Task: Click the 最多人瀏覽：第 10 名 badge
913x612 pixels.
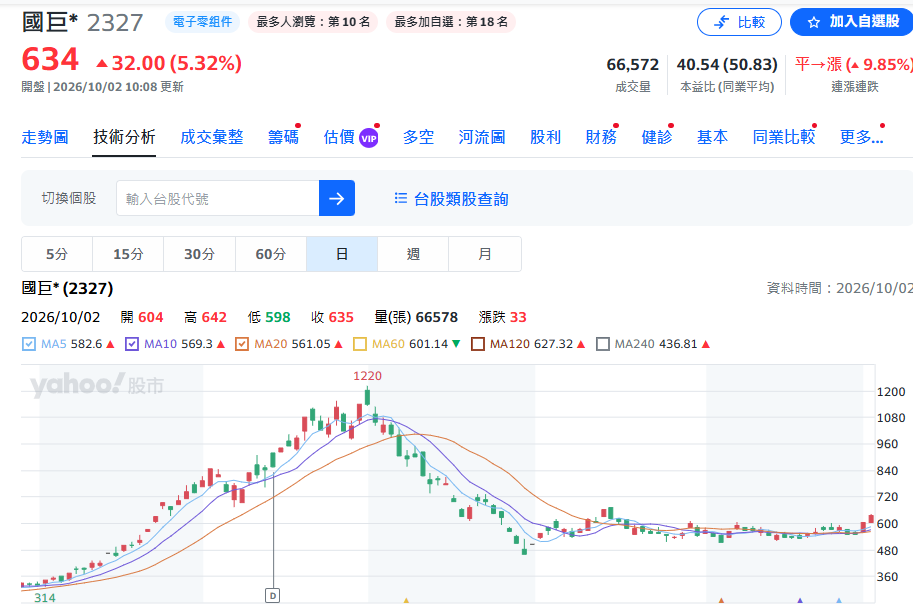Action: pos(313,22)
